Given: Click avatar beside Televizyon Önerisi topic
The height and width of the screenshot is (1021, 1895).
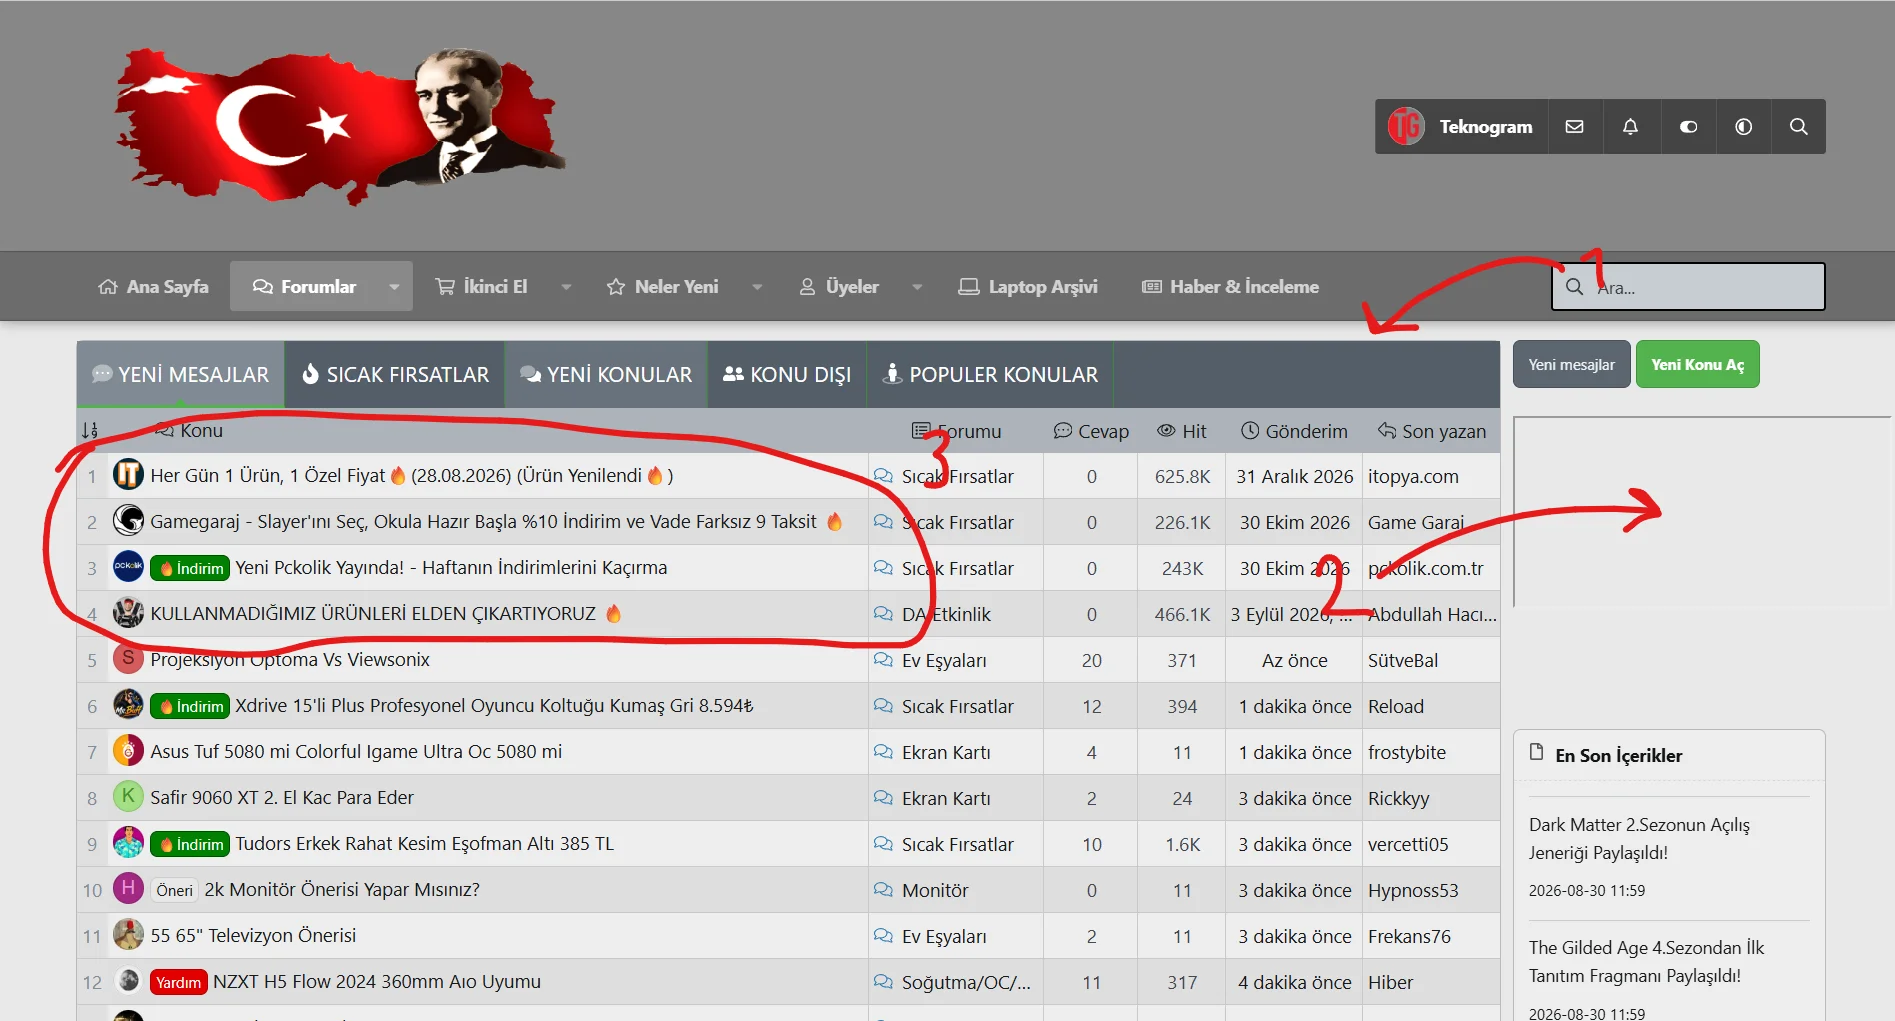Looking at the screenshot, I should click(128, 934).
